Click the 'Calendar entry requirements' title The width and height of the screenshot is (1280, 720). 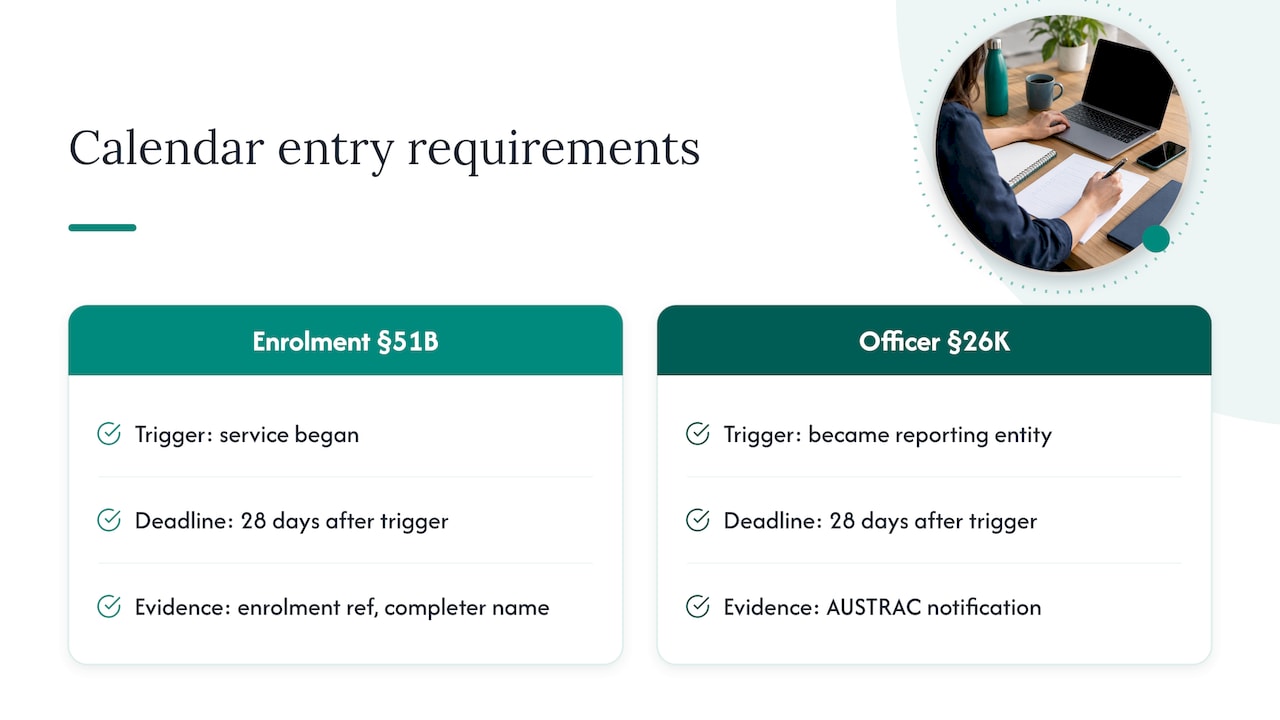(384, 148)
